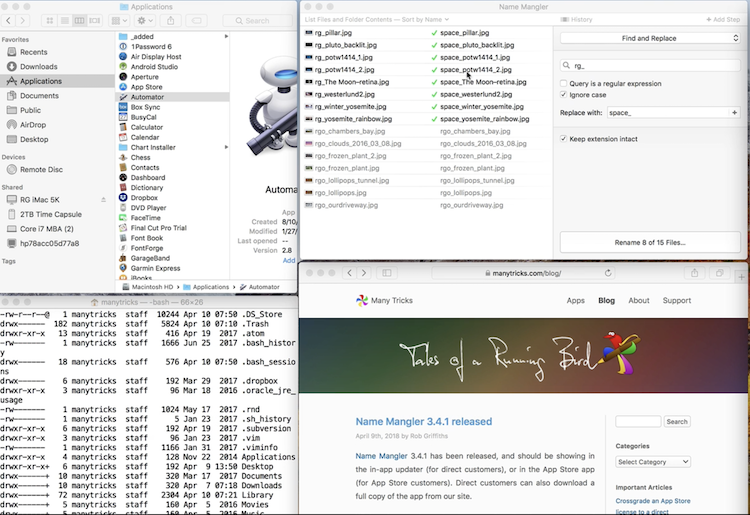This screenshot has height=515, width=750.
Task: Eject RG iMac 5K shared computer
Action: (x=103, y=199)
